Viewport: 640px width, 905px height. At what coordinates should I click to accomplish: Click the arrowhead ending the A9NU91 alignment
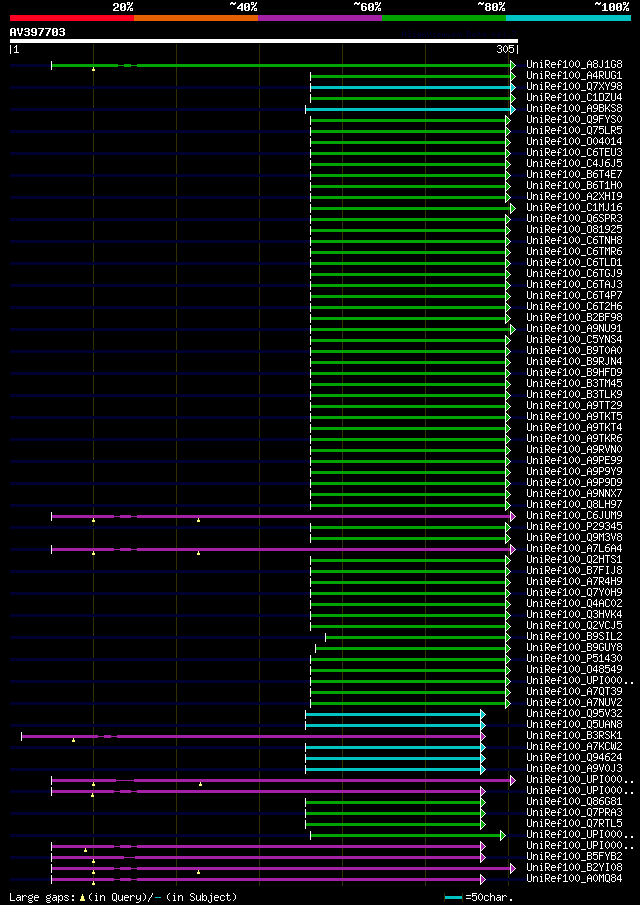513,329
